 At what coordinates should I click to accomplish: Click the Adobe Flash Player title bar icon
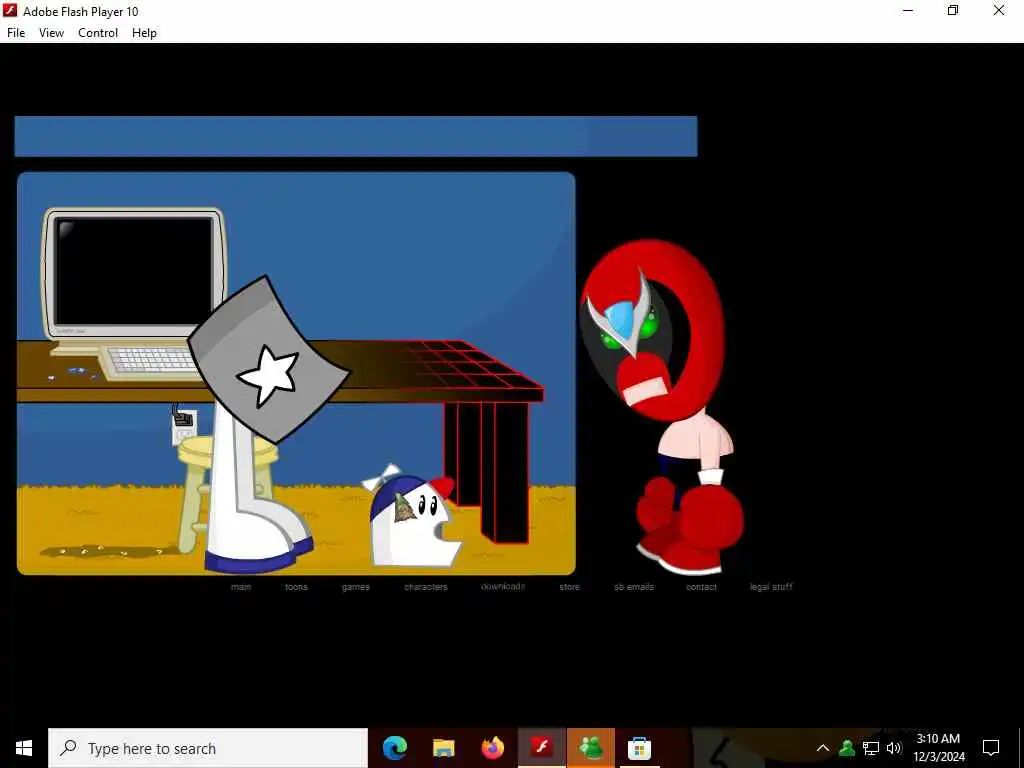[x=10, y=10]
